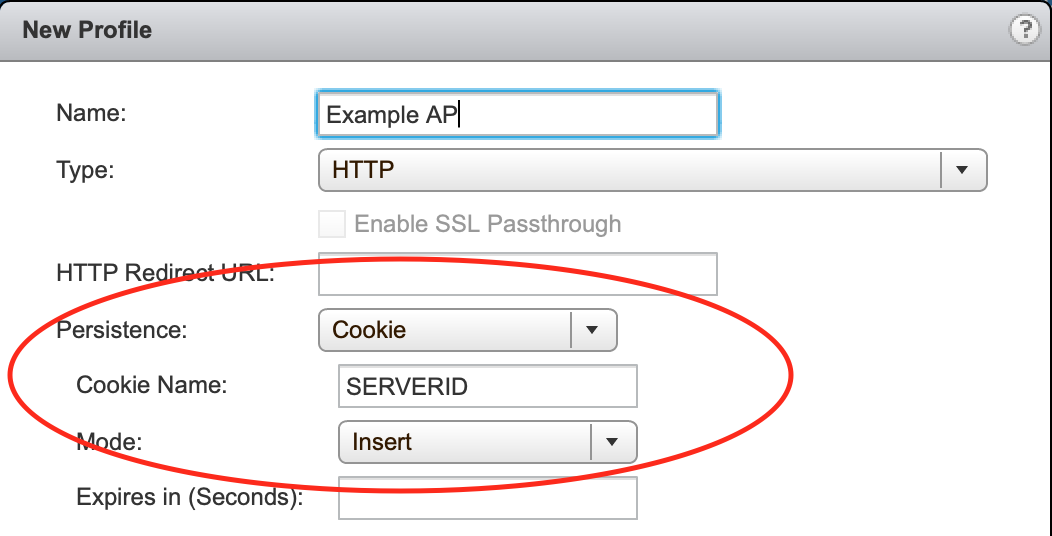Click the Name field containing Example AP
1052x536 pixels.
click(x=518, y=115)
